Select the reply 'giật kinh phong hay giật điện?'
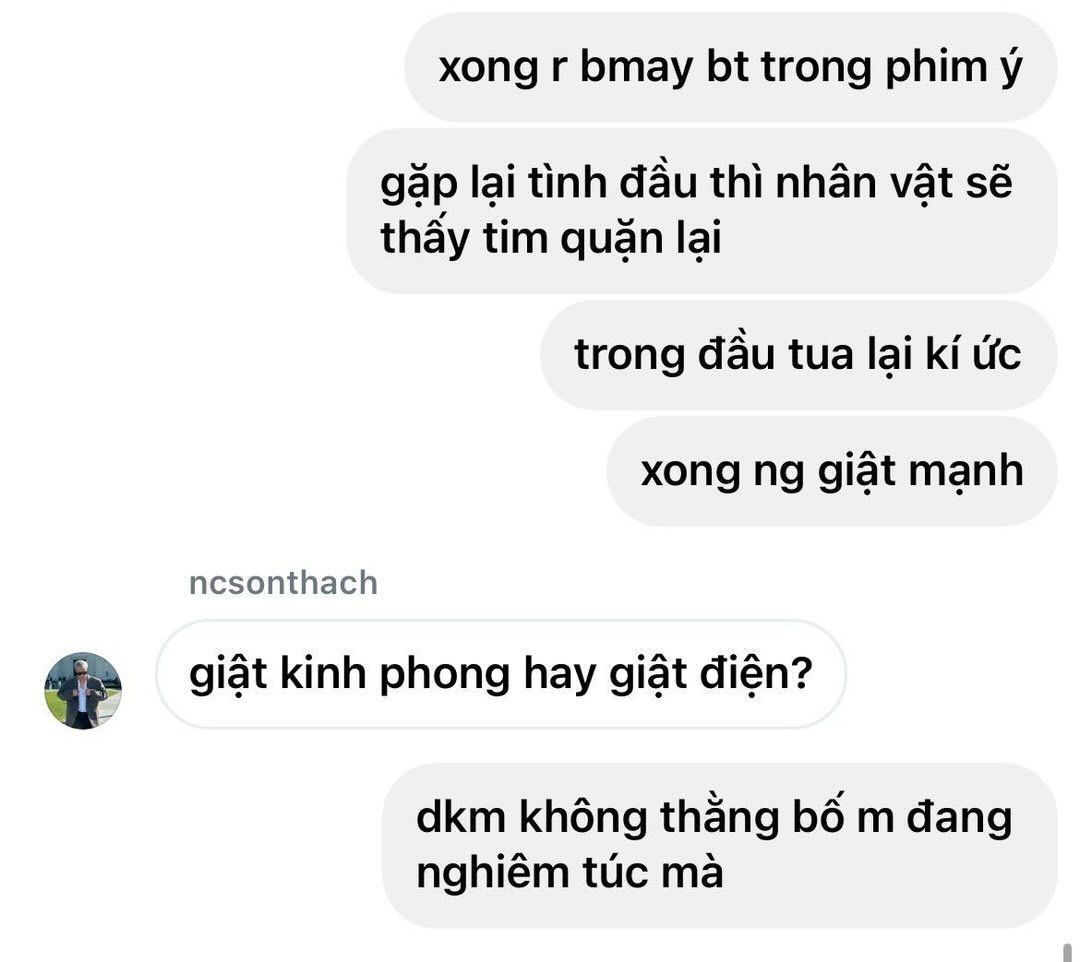The height and width of the screenshot is (962, 1080). (x=501, y=673)
